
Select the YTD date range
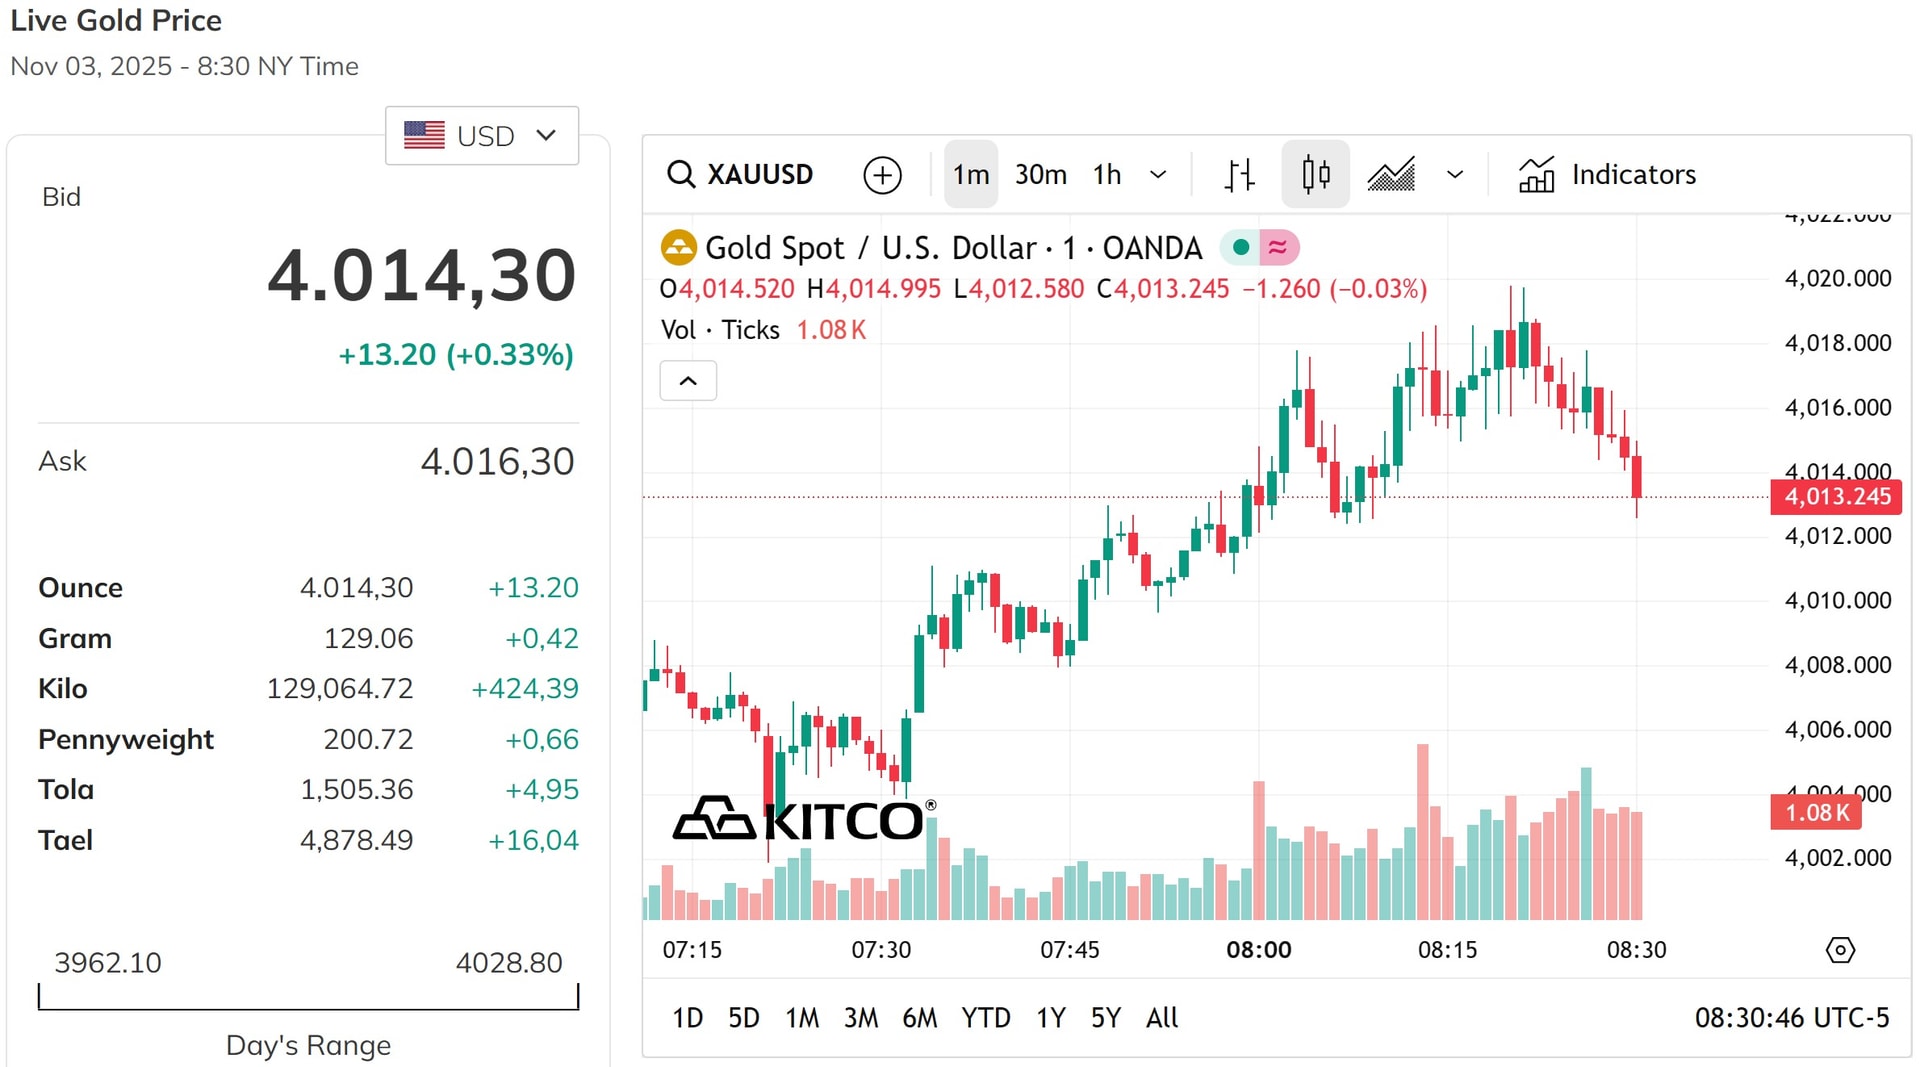click(x=985, y=1018)
